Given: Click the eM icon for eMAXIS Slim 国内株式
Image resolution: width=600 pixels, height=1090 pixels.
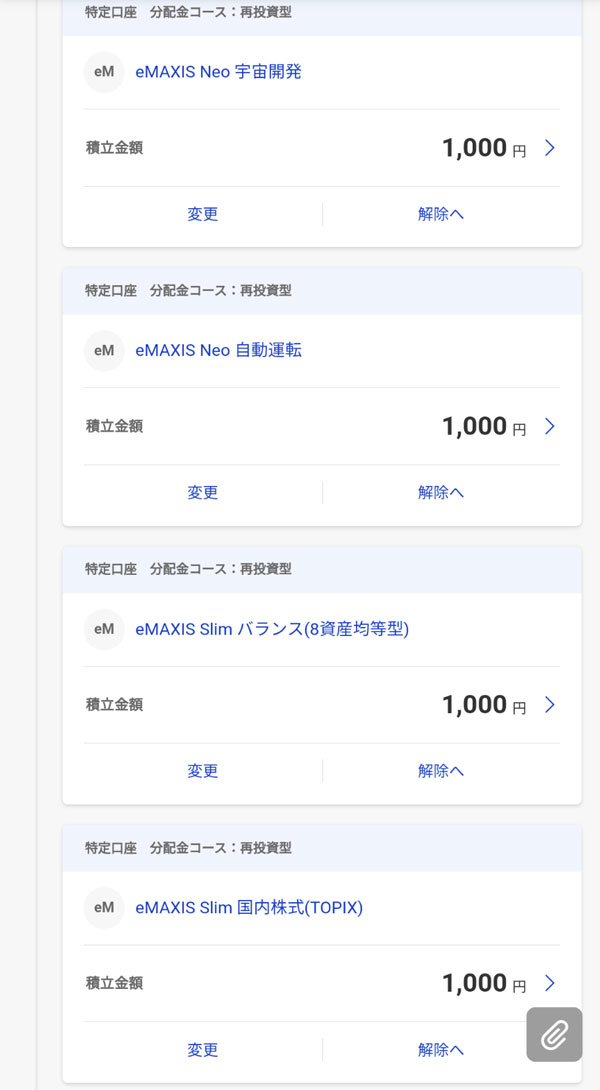Looking at the screenshot, I should (x=104, y=908).
